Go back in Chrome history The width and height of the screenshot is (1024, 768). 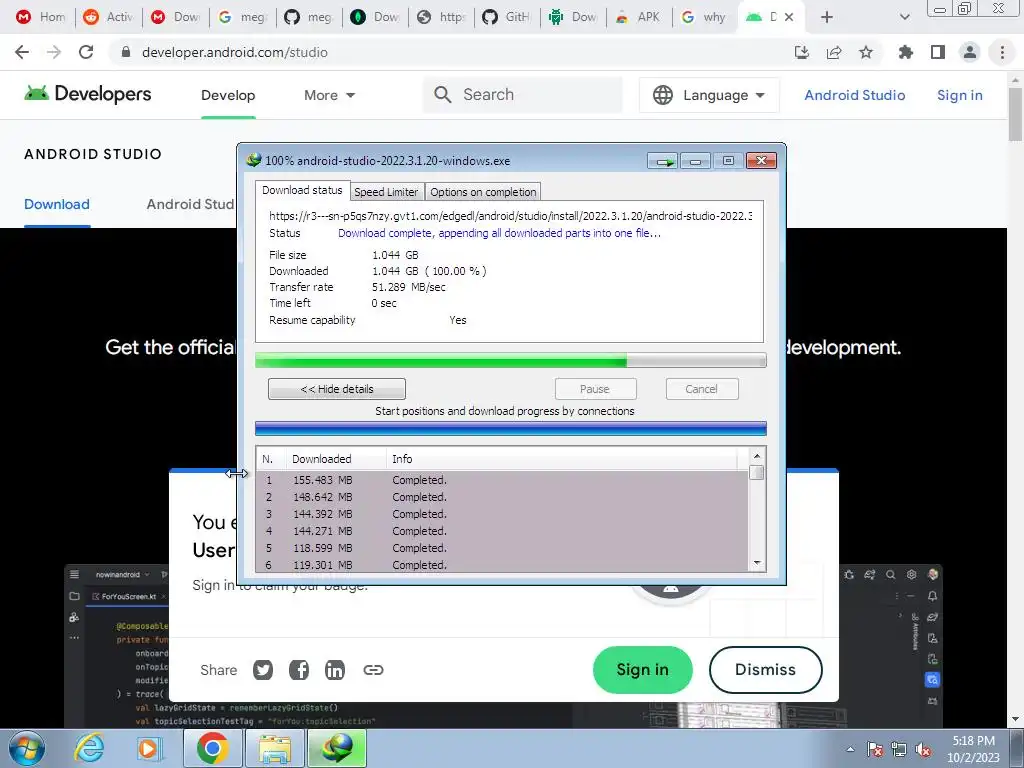[x=22, y=52]
